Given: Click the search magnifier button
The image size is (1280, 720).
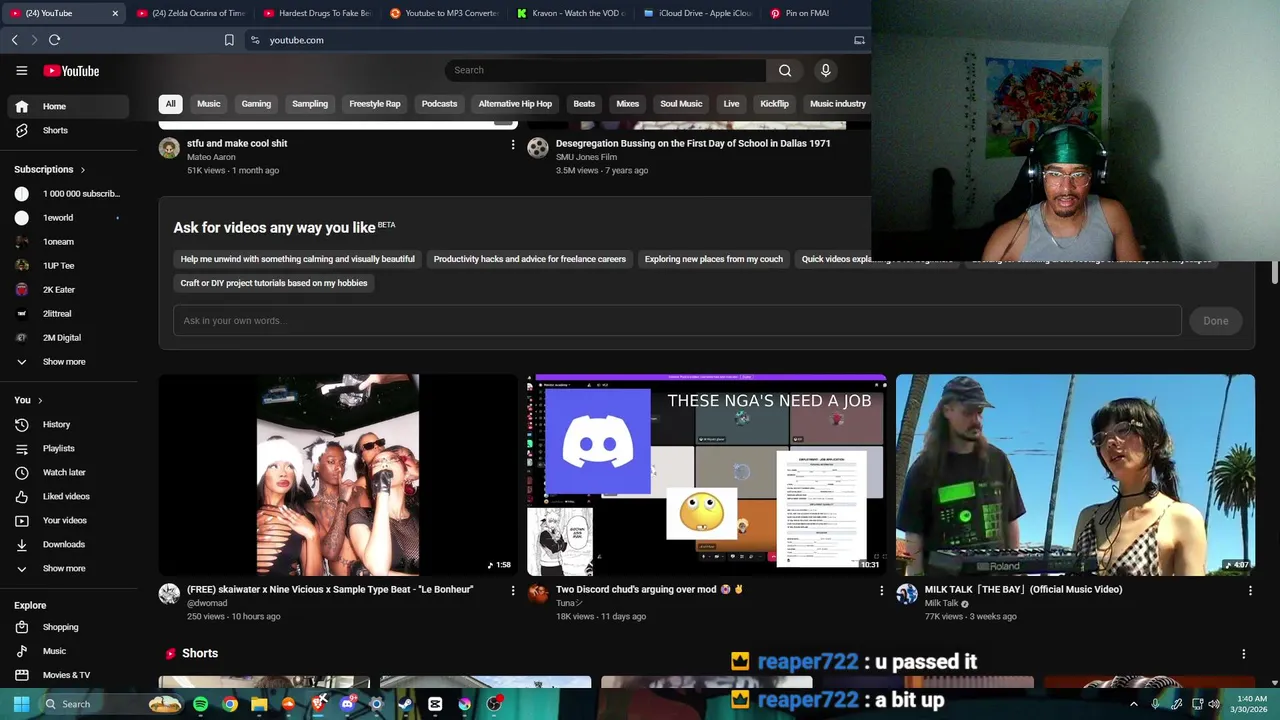Looking at the screenshot, I should coord(785,70).
